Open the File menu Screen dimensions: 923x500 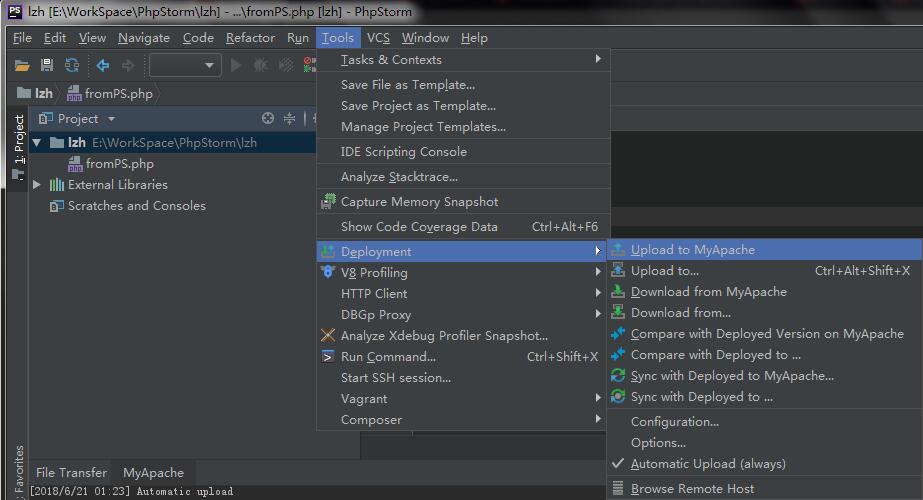coord(22,38)
